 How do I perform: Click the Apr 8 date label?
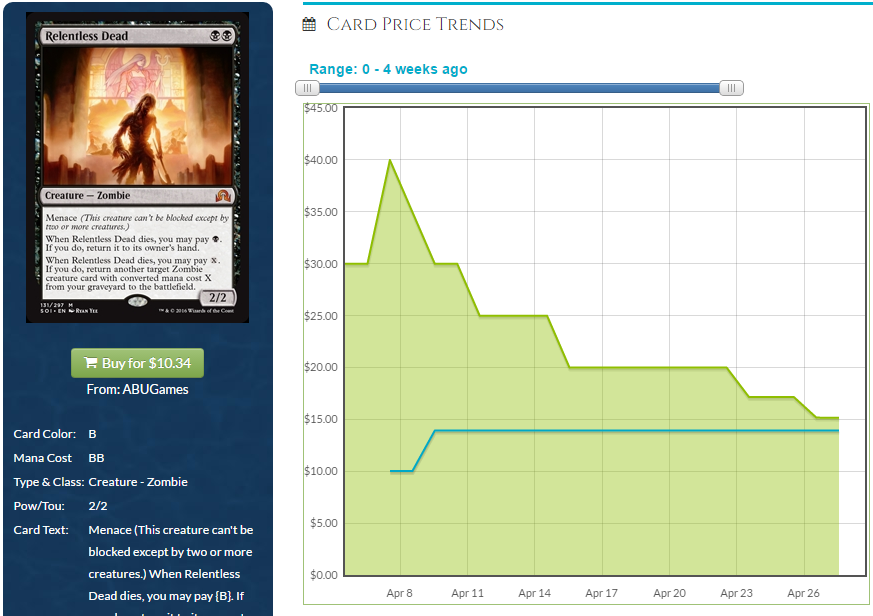point(399,593)
